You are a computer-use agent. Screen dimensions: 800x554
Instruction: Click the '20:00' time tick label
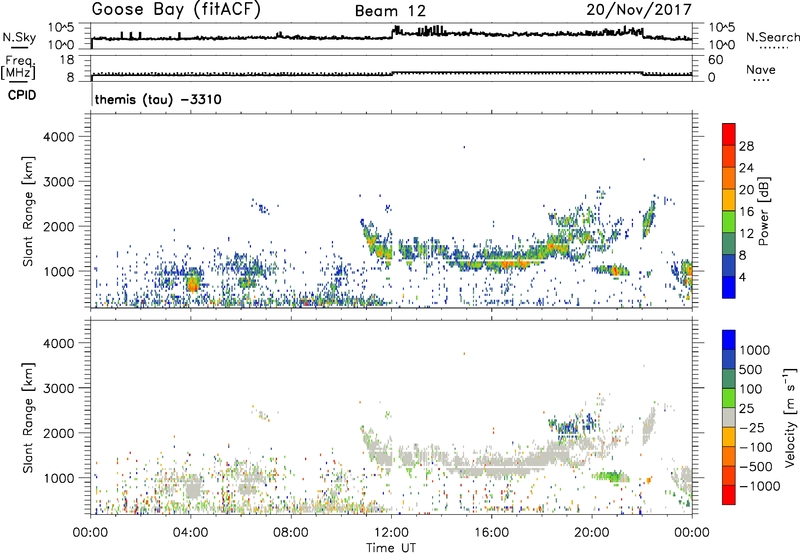point(591,533)
